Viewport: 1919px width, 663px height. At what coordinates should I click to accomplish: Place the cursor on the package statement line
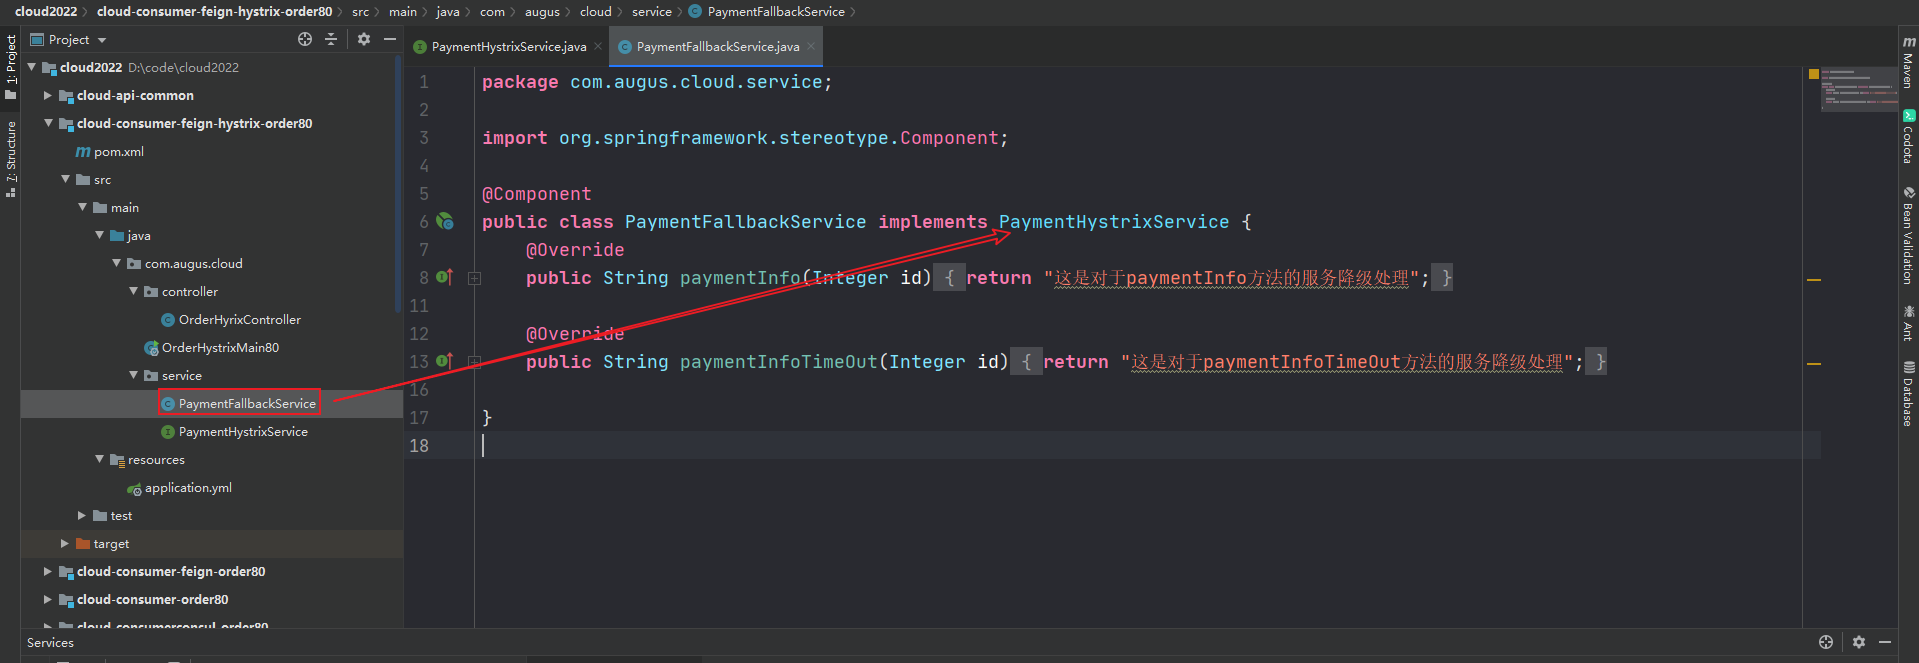coord(657,81)
